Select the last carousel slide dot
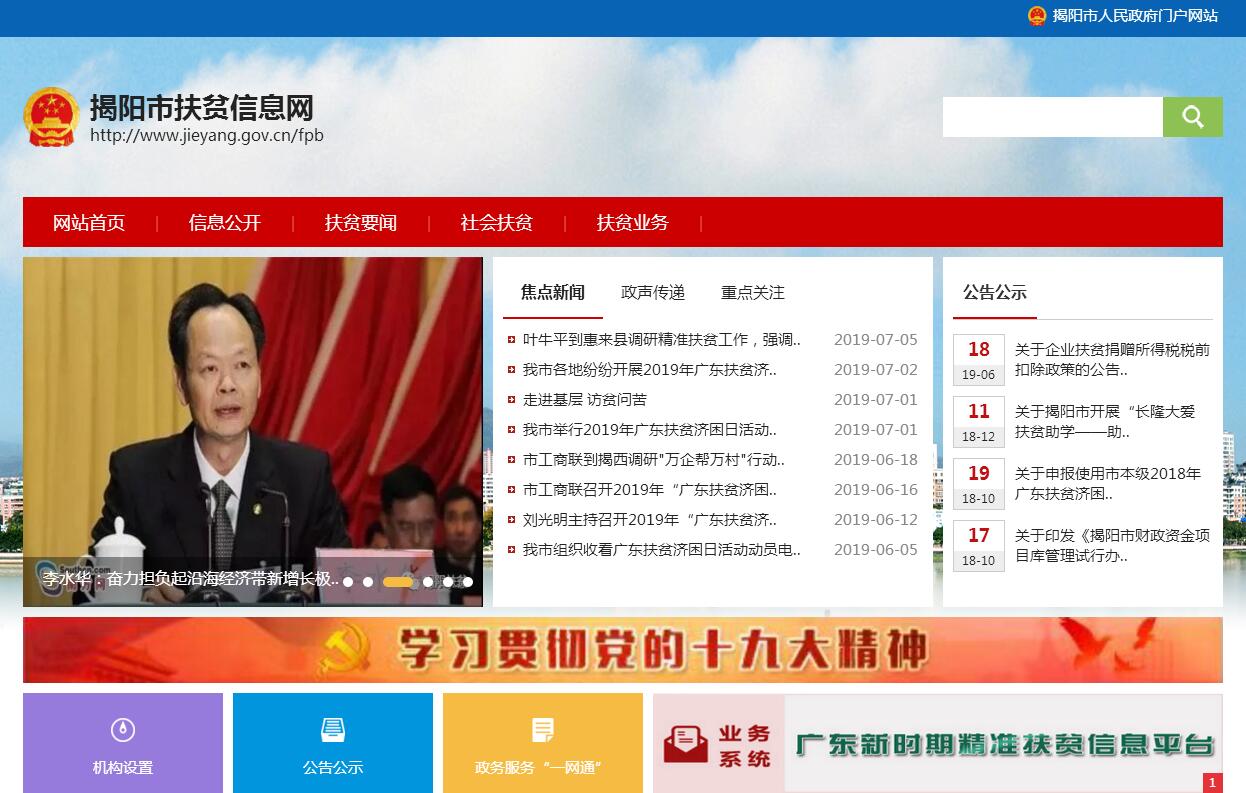1246x793 pixels. click(468, 581)
